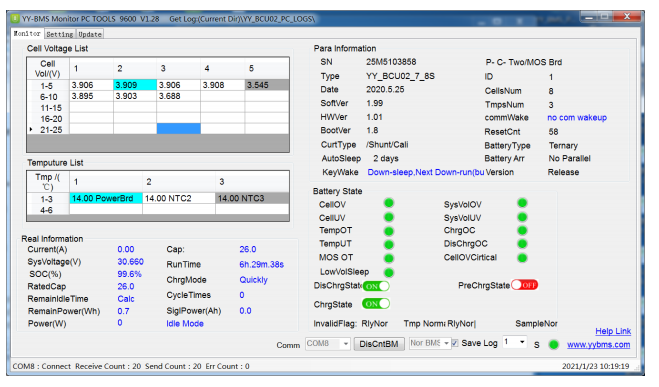Image resolution: width=659 pixels, height=387 pixels.
Task: Expand the Nor BMS mode dropdown
Action: [430, 343]
